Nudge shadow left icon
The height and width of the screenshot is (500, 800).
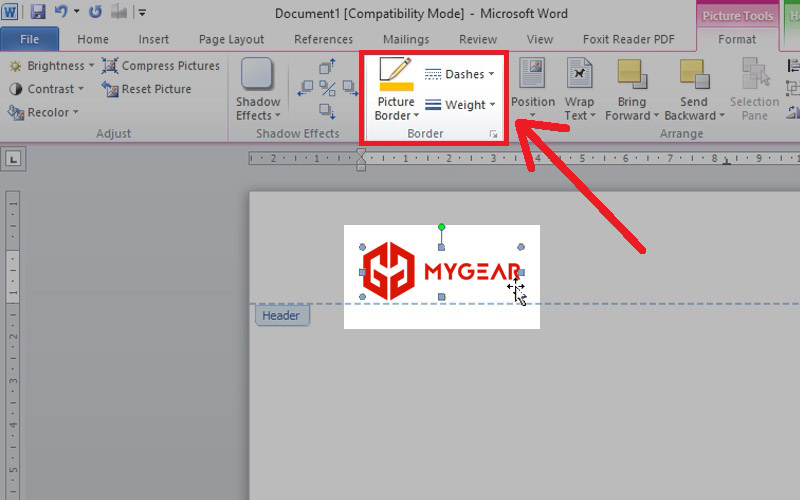click(306, 89)
